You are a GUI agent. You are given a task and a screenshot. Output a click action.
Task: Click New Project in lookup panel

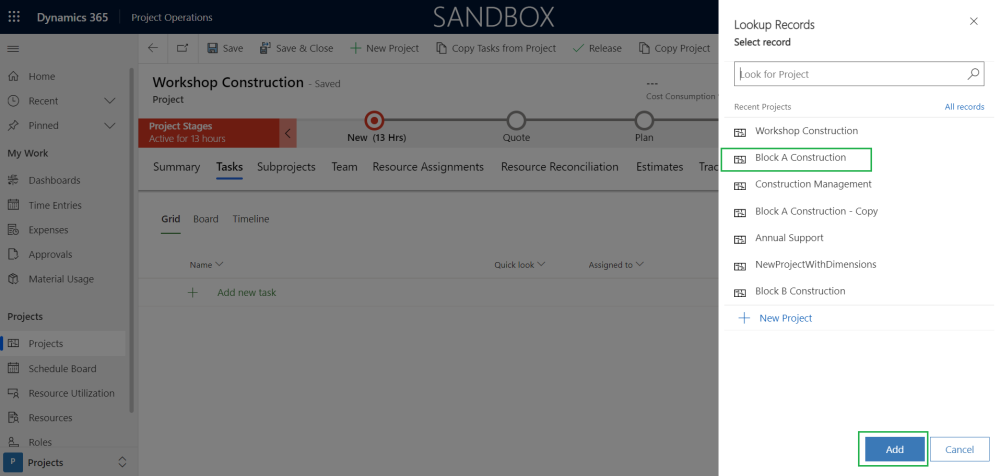(776, 318)
